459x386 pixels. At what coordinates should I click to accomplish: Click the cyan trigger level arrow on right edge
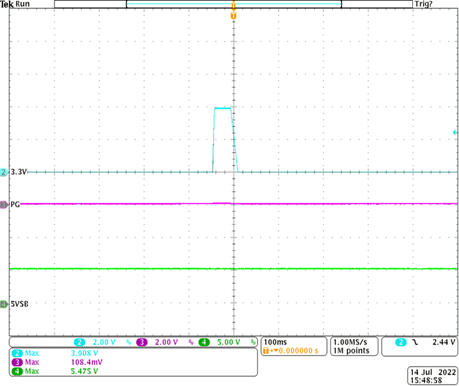pyautogui.click(x=455, y=132)
